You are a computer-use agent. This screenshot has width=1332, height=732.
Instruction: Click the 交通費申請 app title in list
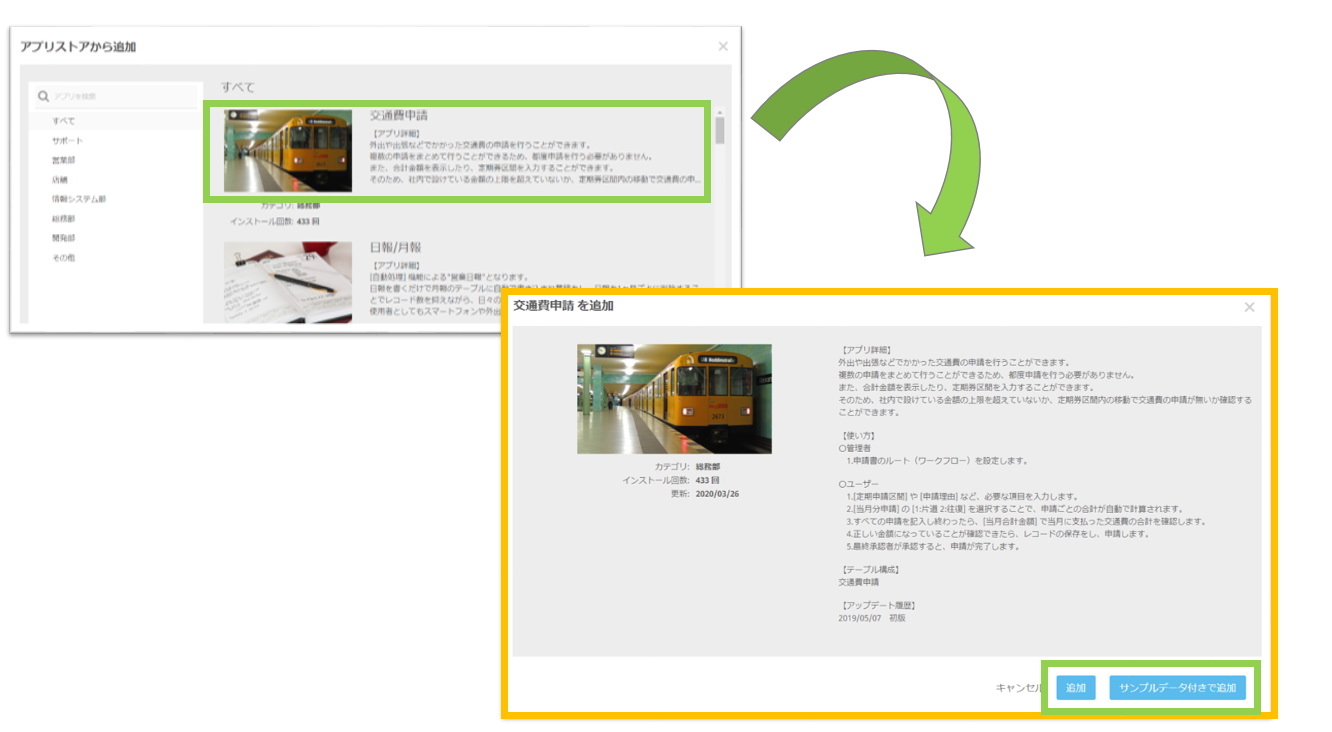point(399,116)
